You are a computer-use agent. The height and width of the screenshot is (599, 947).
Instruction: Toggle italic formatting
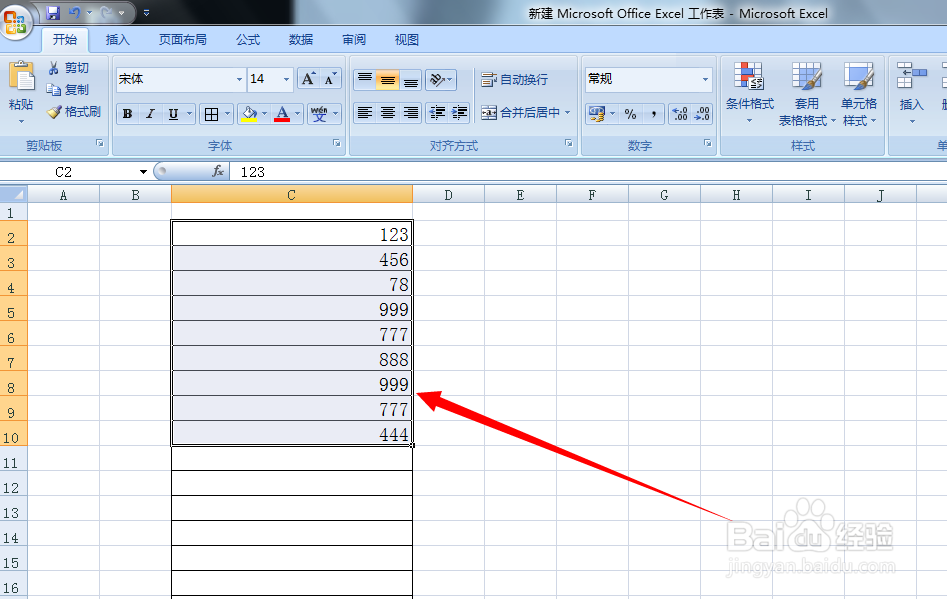point(150,114)
